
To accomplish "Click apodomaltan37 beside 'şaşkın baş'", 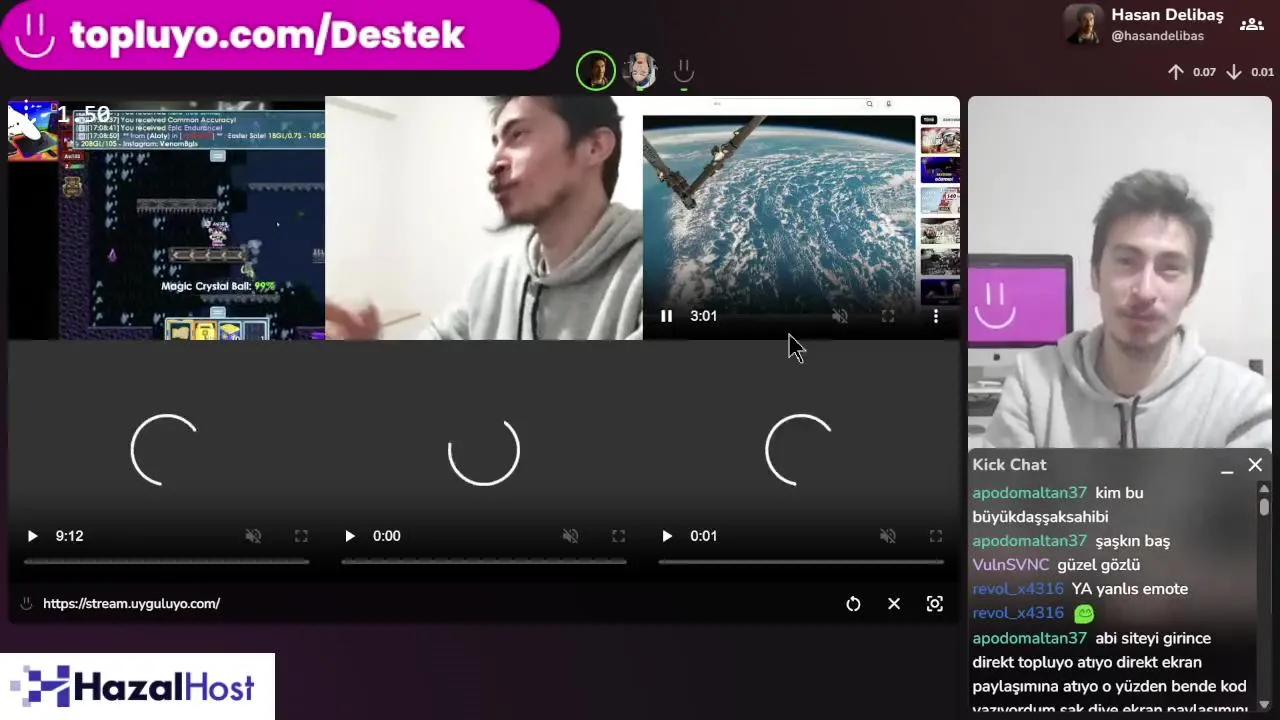I will point(1029,541).
